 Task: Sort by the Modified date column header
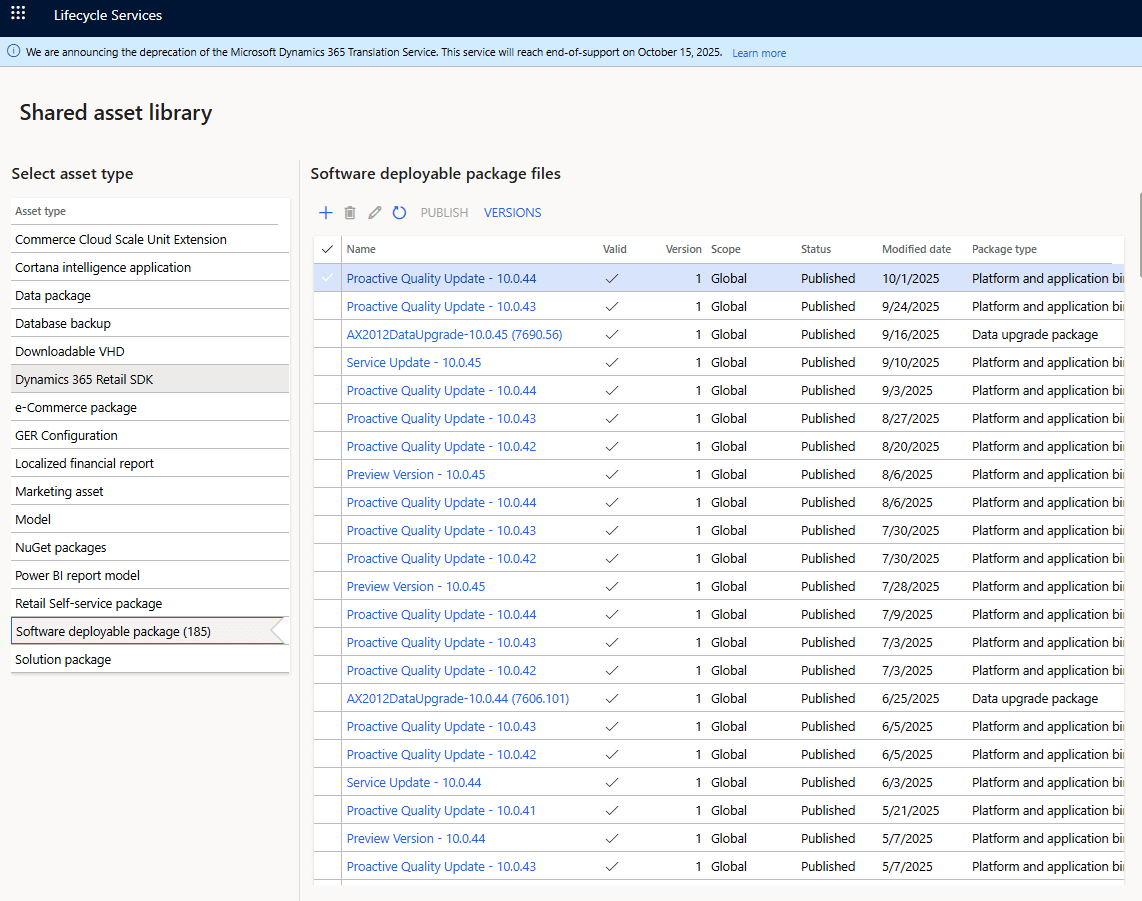[x=916, y=250]
